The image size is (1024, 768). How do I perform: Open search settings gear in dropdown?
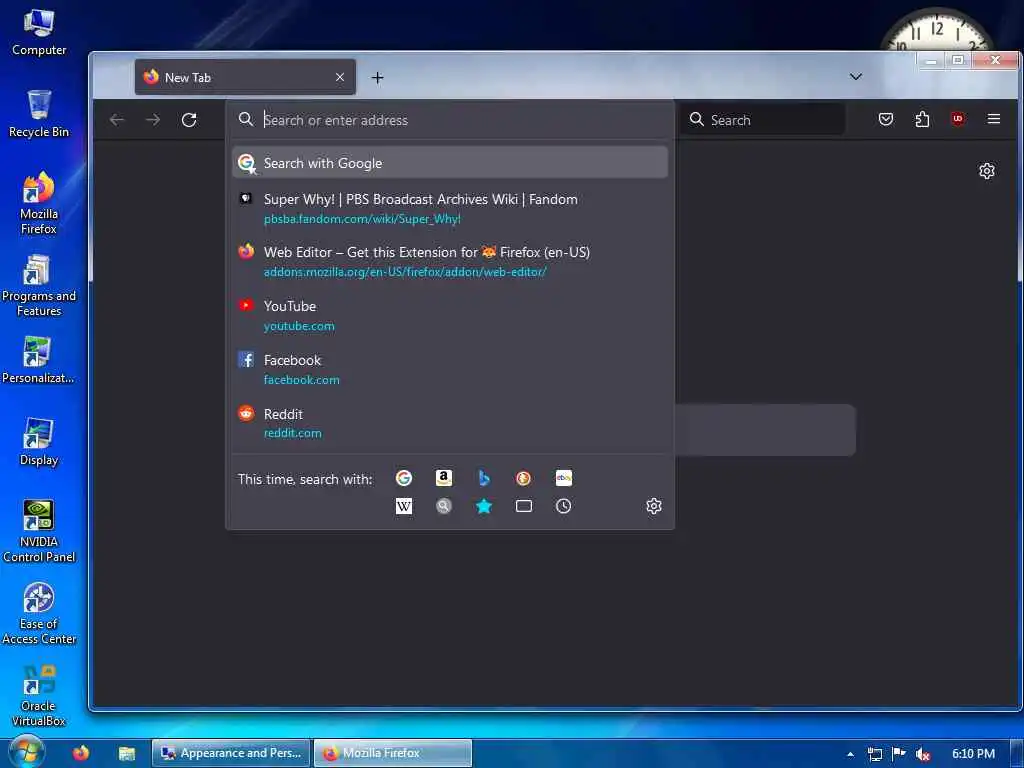[654, 506]
